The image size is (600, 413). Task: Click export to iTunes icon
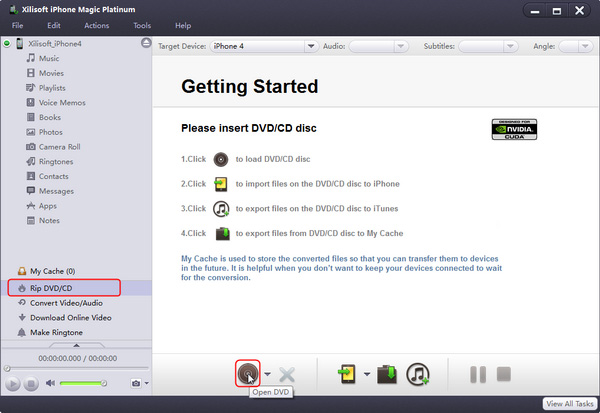point(419,373)
